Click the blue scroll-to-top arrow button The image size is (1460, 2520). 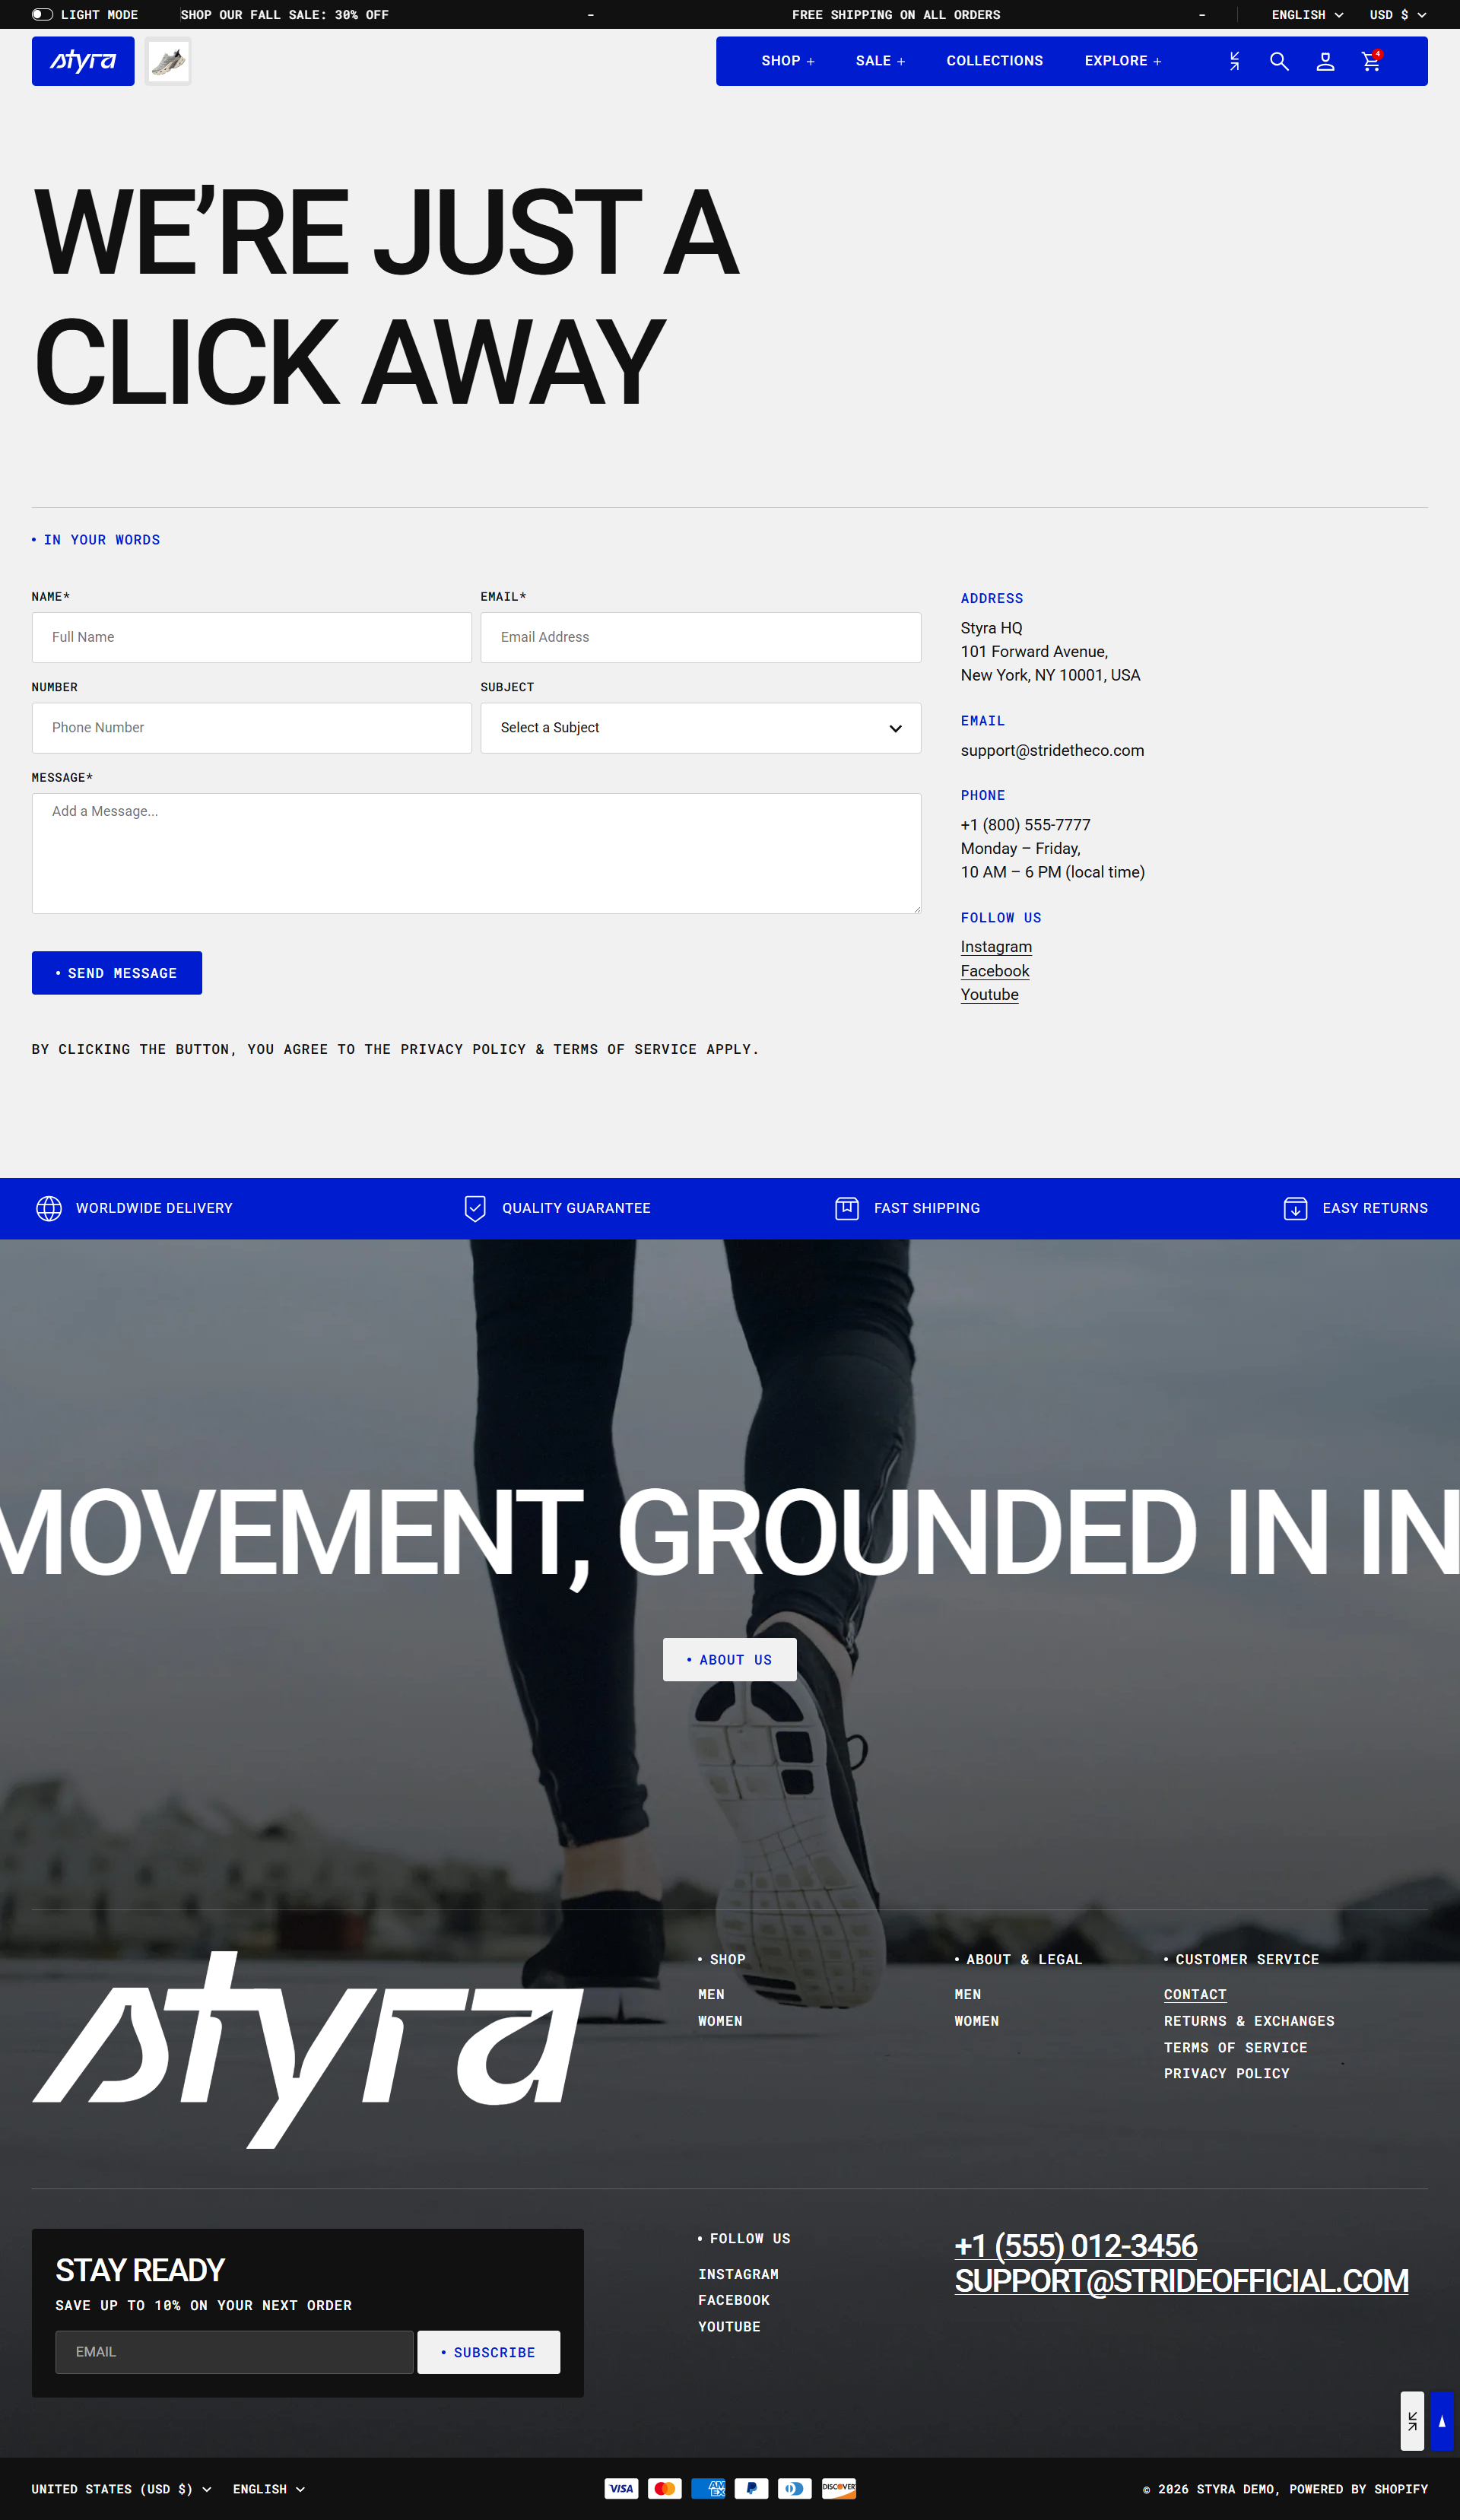(1441, 2421)
